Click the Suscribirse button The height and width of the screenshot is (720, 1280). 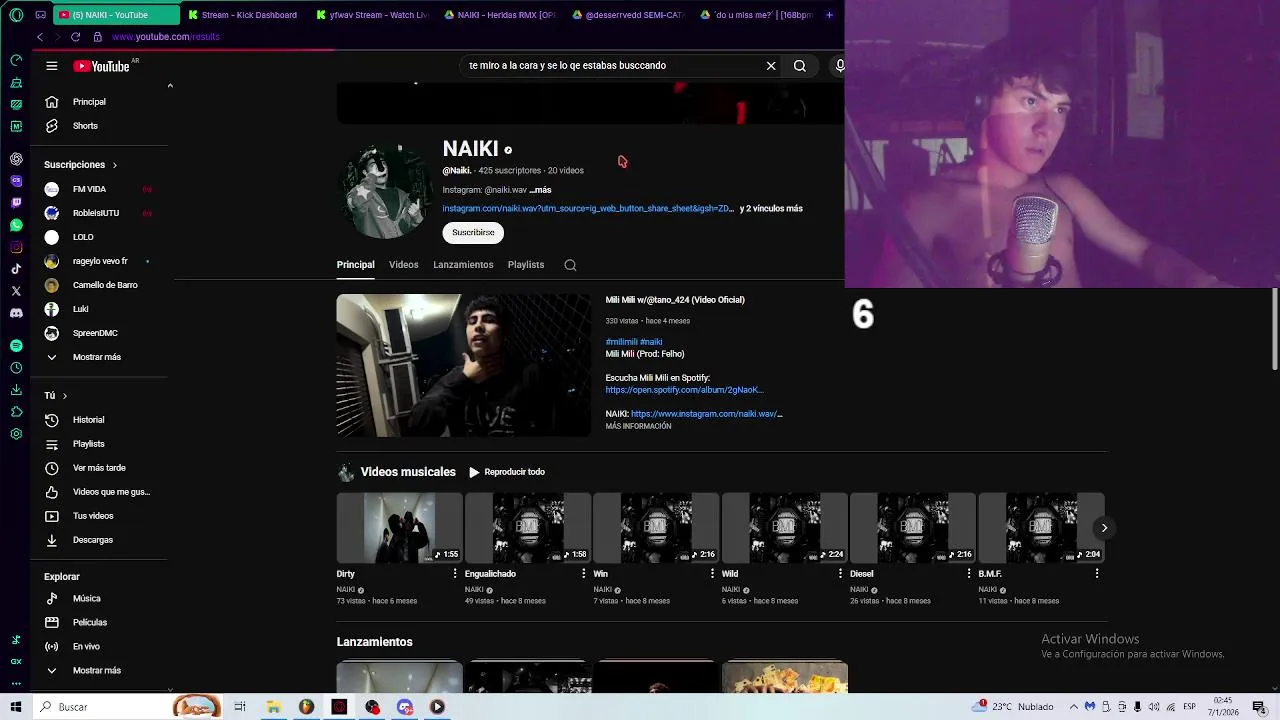pos(473,233)
